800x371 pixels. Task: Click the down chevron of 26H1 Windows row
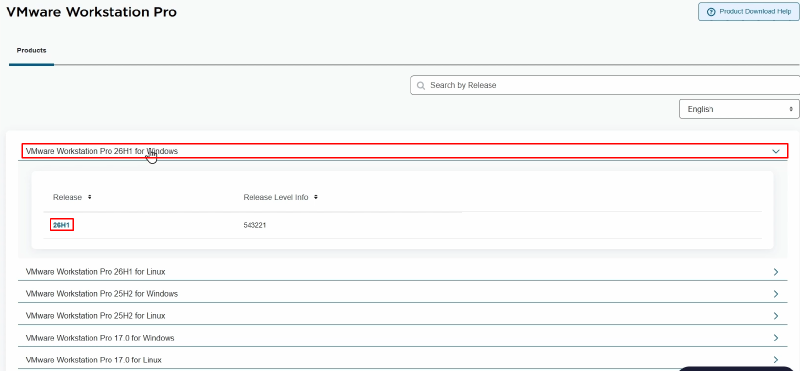point(776,152)
